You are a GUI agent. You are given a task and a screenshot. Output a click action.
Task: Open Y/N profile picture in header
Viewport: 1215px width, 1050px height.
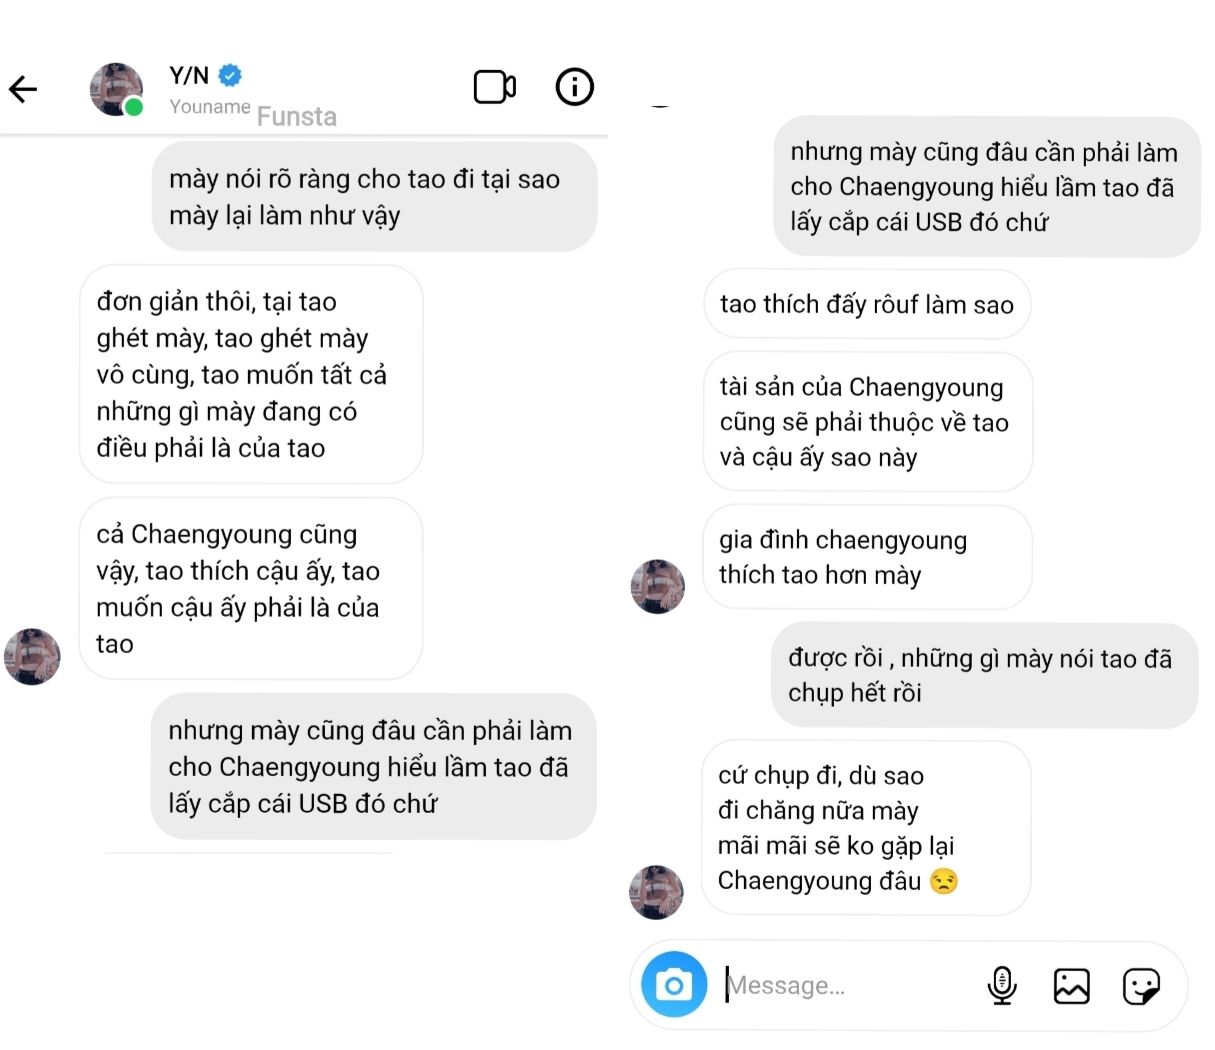[x=116, y=89]
